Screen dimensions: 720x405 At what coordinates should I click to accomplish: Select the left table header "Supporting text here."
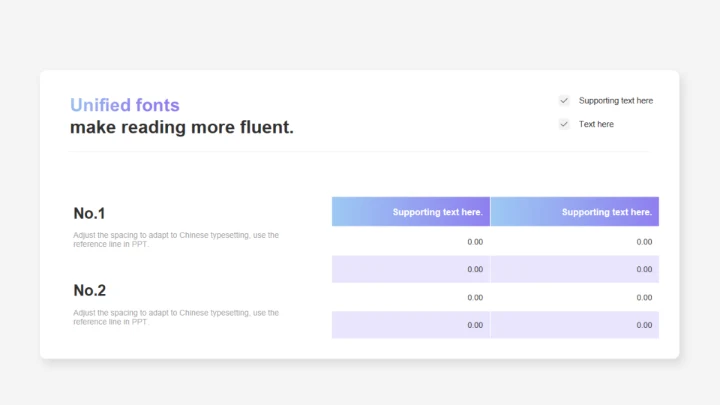(x=411, y=212)
